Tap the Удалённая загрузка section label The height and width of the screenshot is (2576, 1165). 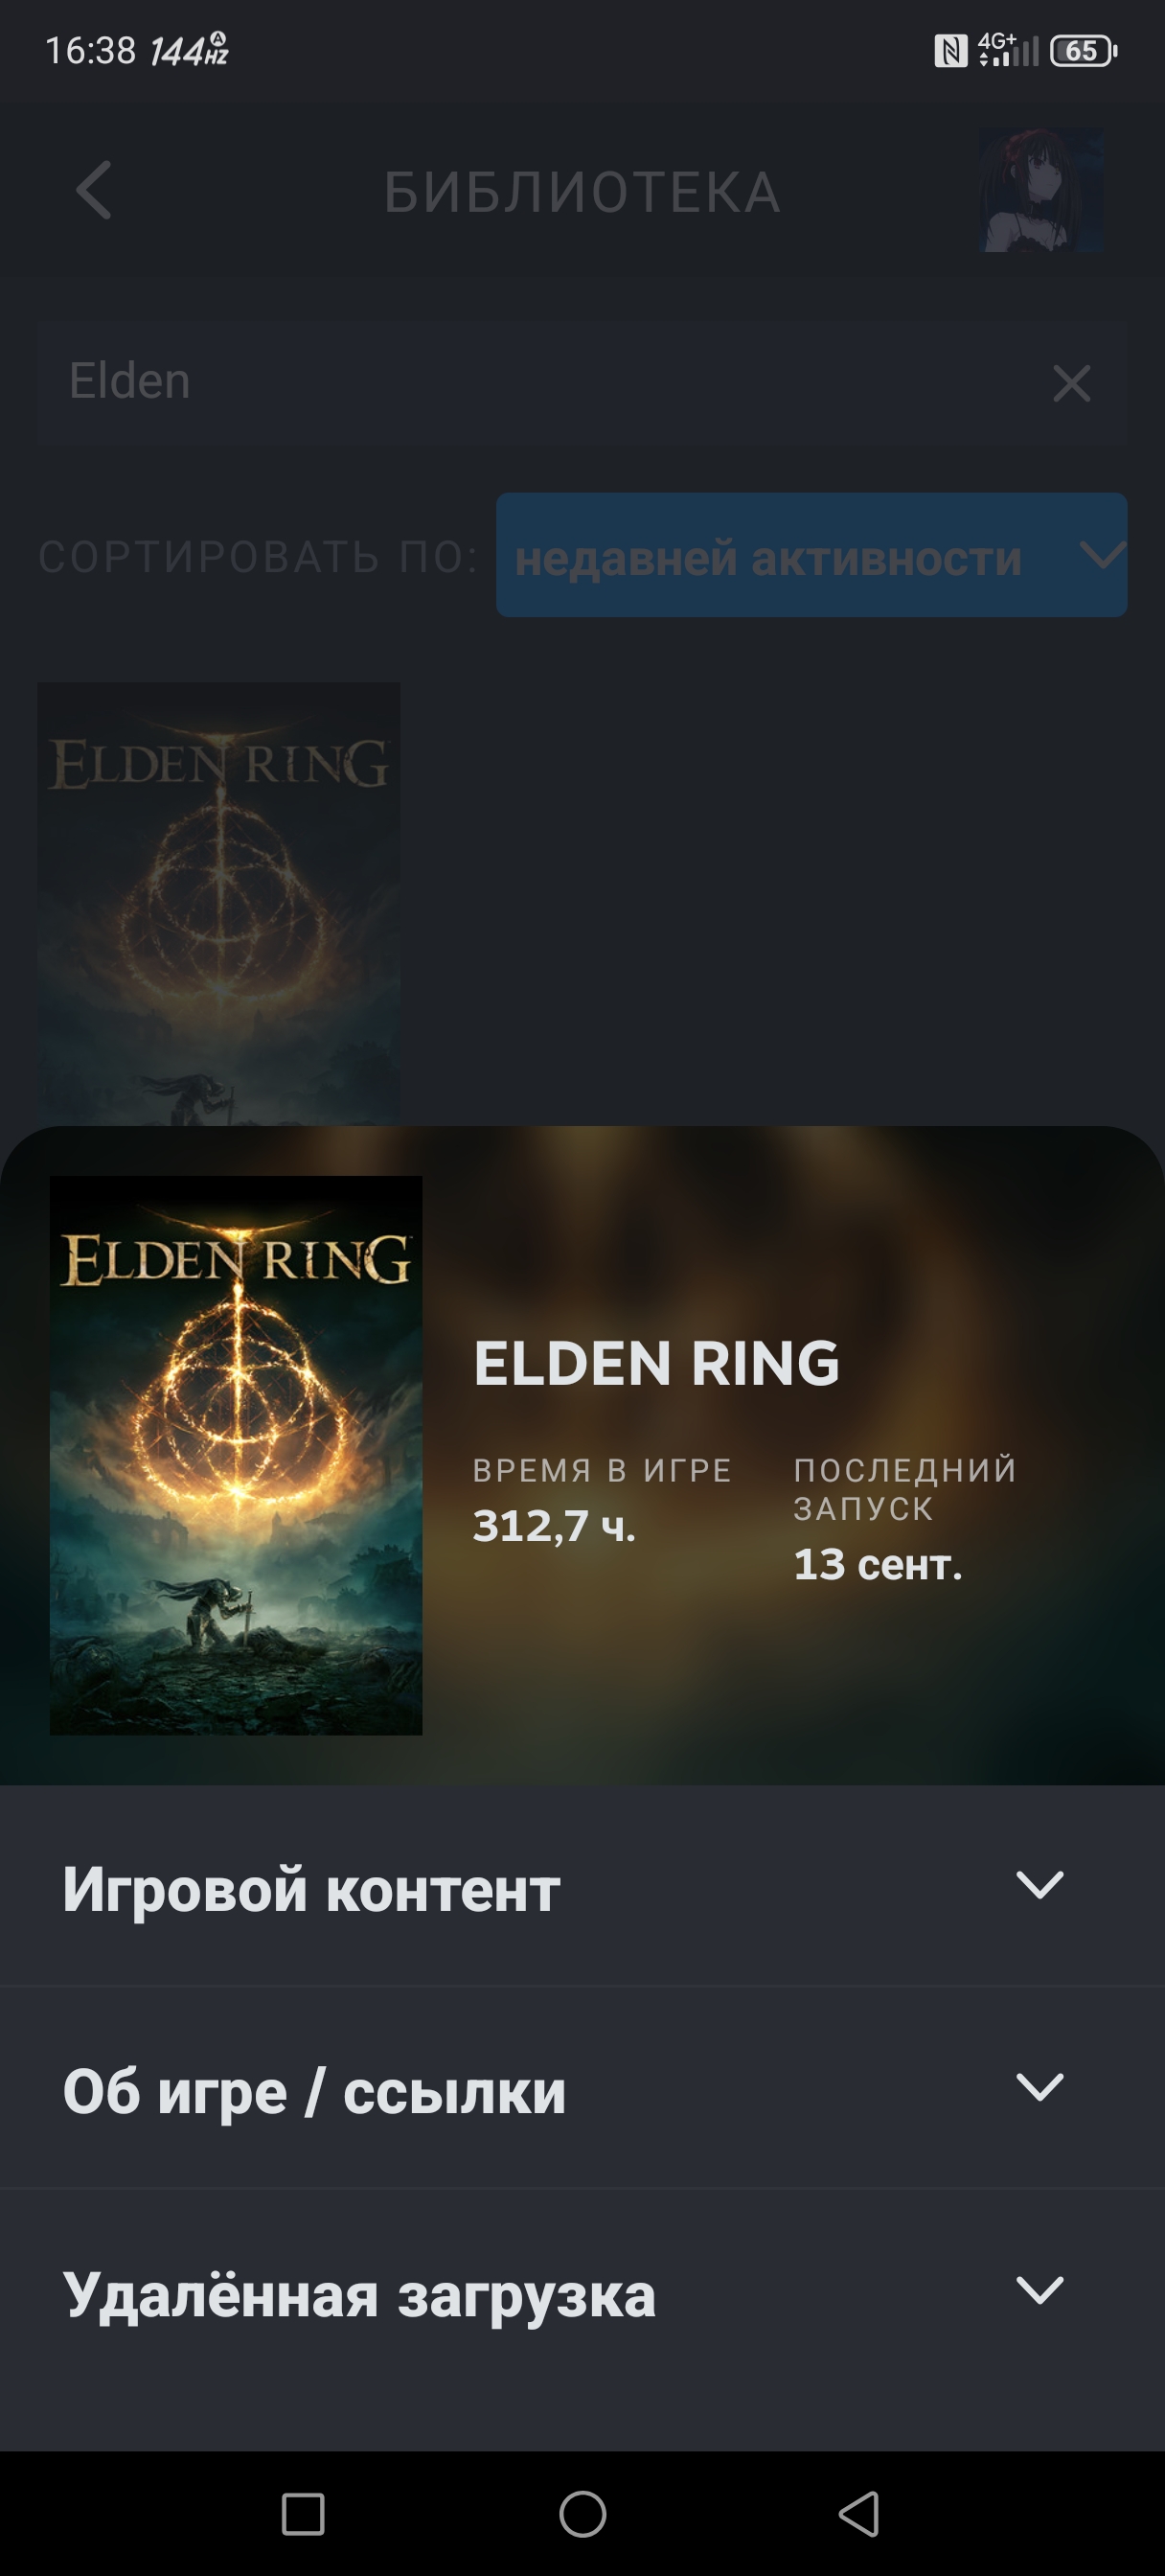[x=359, y=2295]
